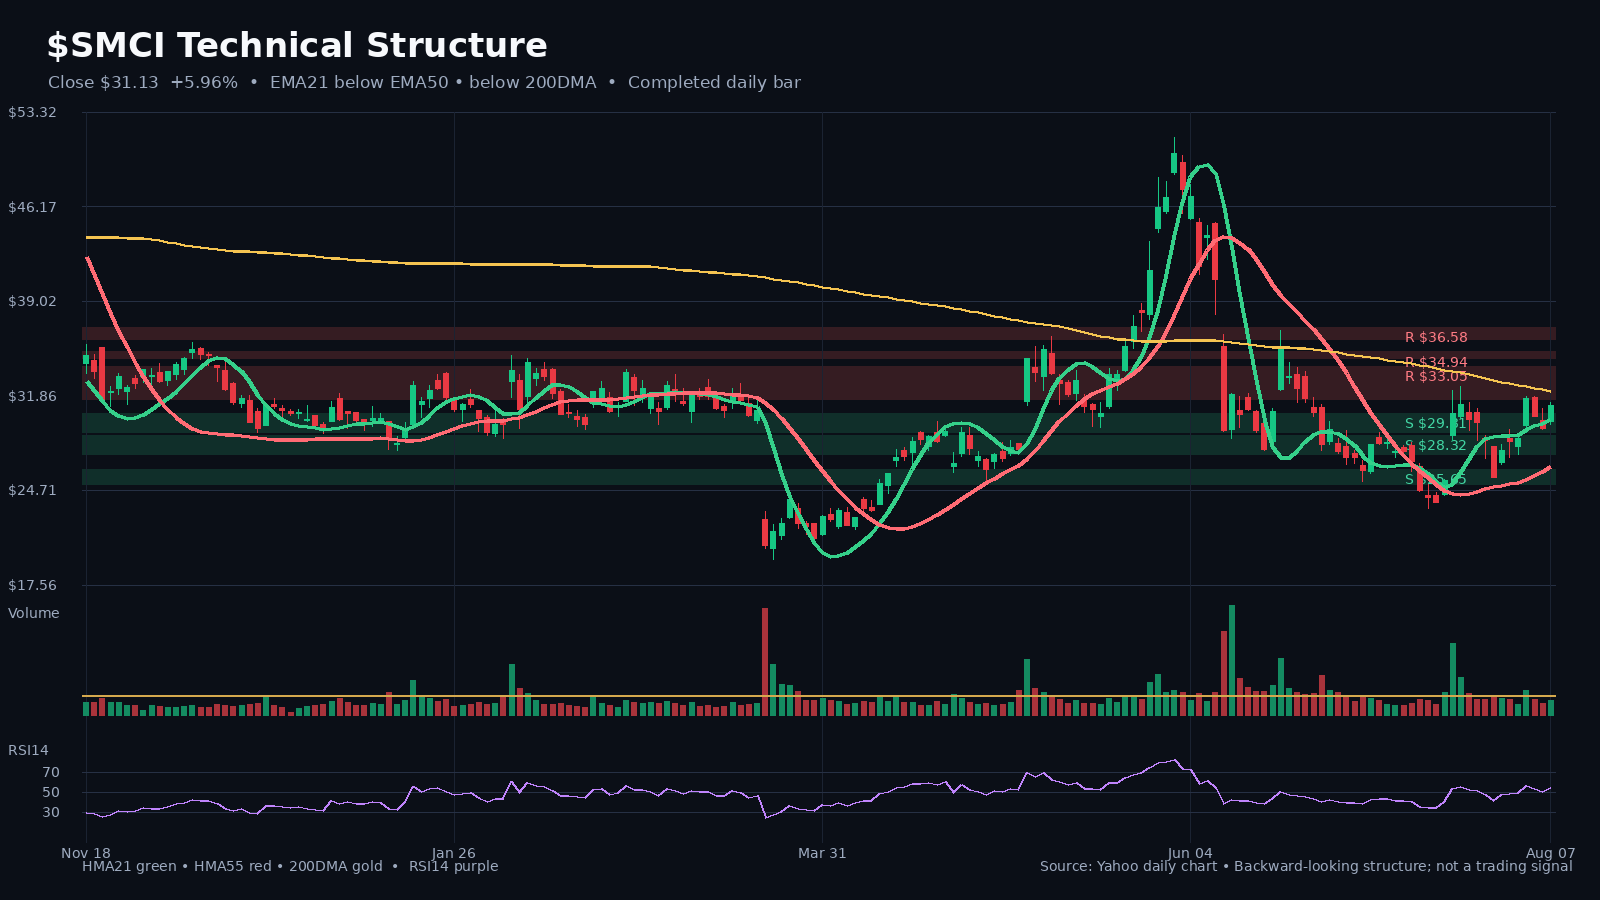Click the RSI 70 level label
1600x900 pixels.
(x=51, y=772)
